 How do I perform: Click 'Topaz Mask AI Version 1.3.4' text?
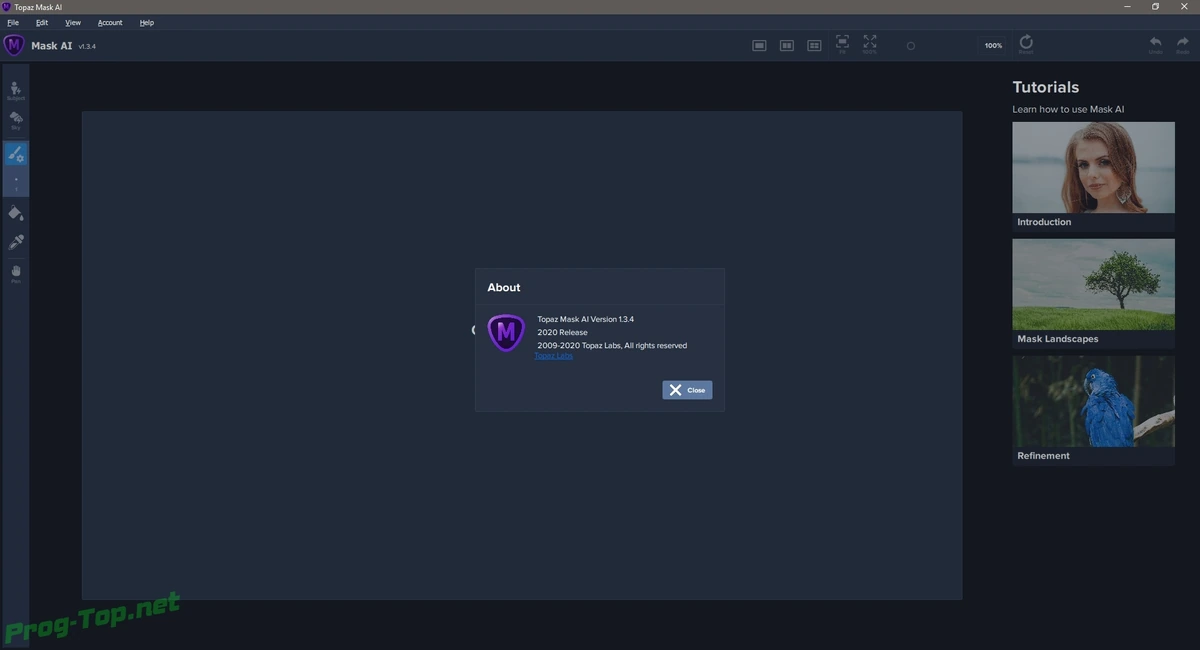pos(585,319)
